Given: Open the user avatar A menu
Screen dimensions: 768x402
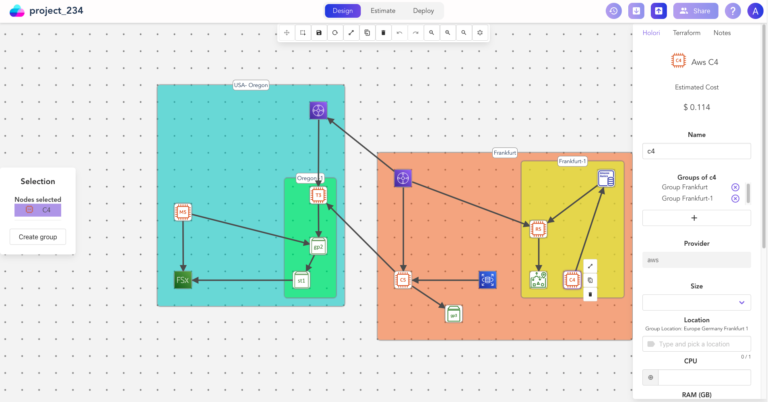Looking at the screenshot, I should (755, 11).
